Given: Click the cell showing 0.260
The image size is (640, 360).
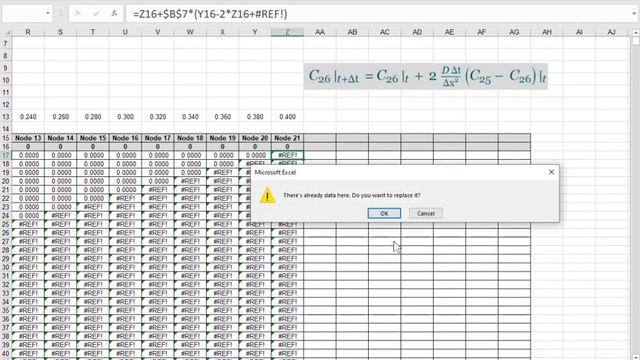Looking at the screenshot, I should coord(60,117).
